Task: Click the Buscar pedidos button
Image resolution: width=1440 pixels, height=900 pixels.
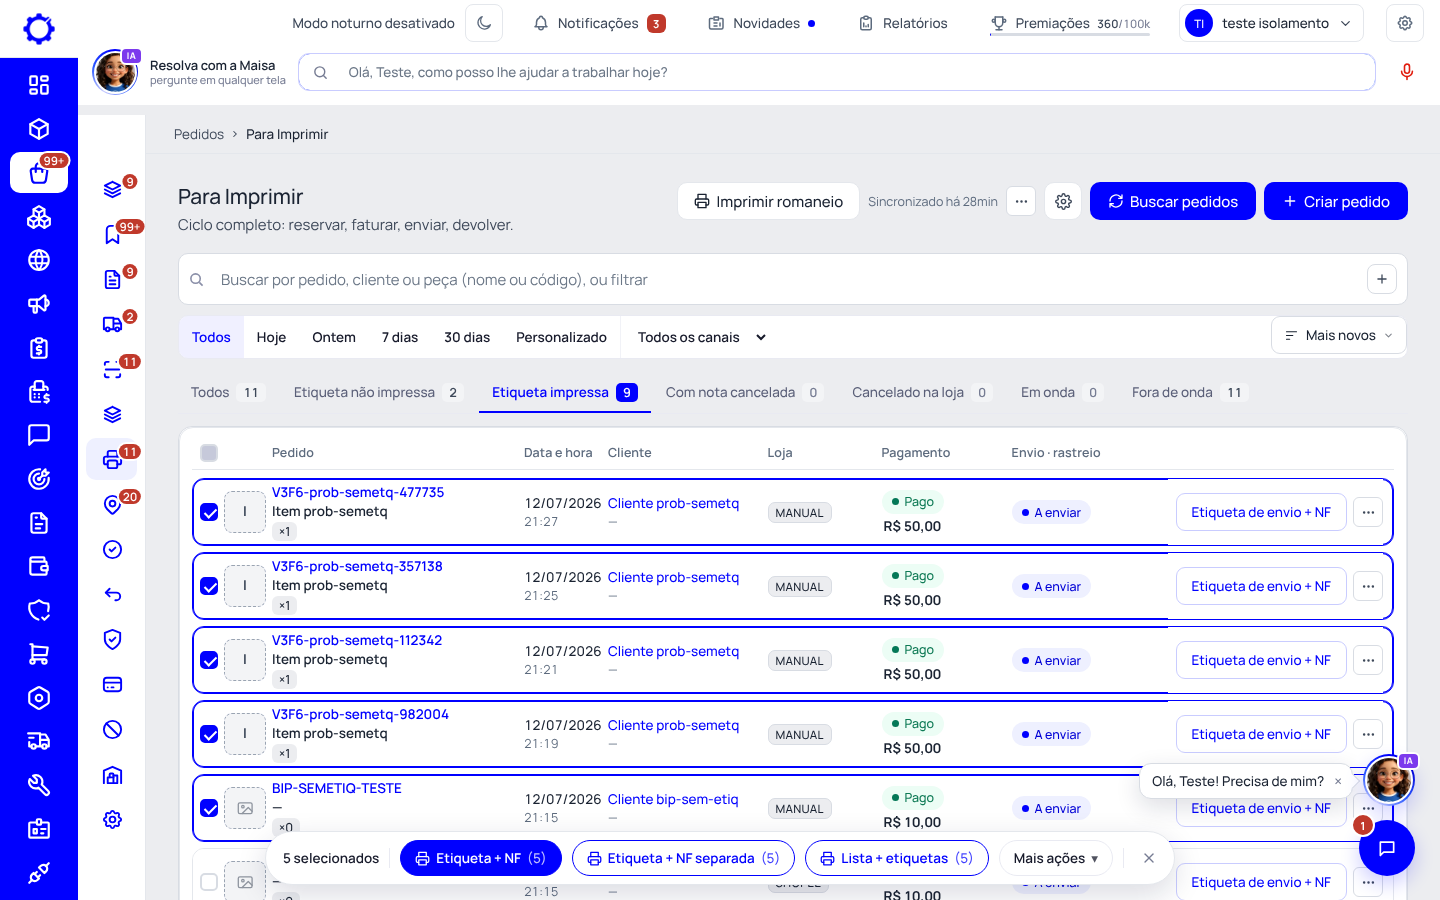Action: click(x=1173, y=201)
